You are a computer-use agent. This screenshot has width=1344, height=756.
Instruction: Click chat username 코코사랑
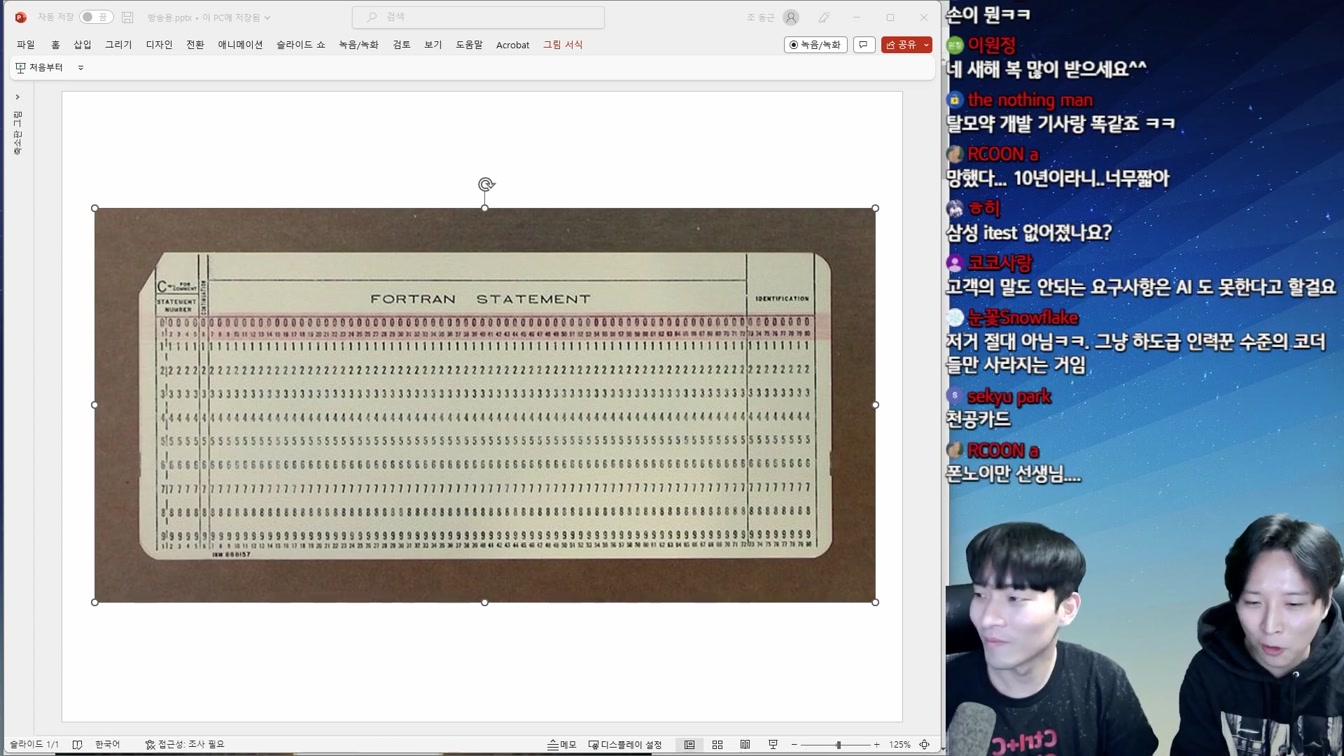pyautogui.click(x=1000, y=264)
